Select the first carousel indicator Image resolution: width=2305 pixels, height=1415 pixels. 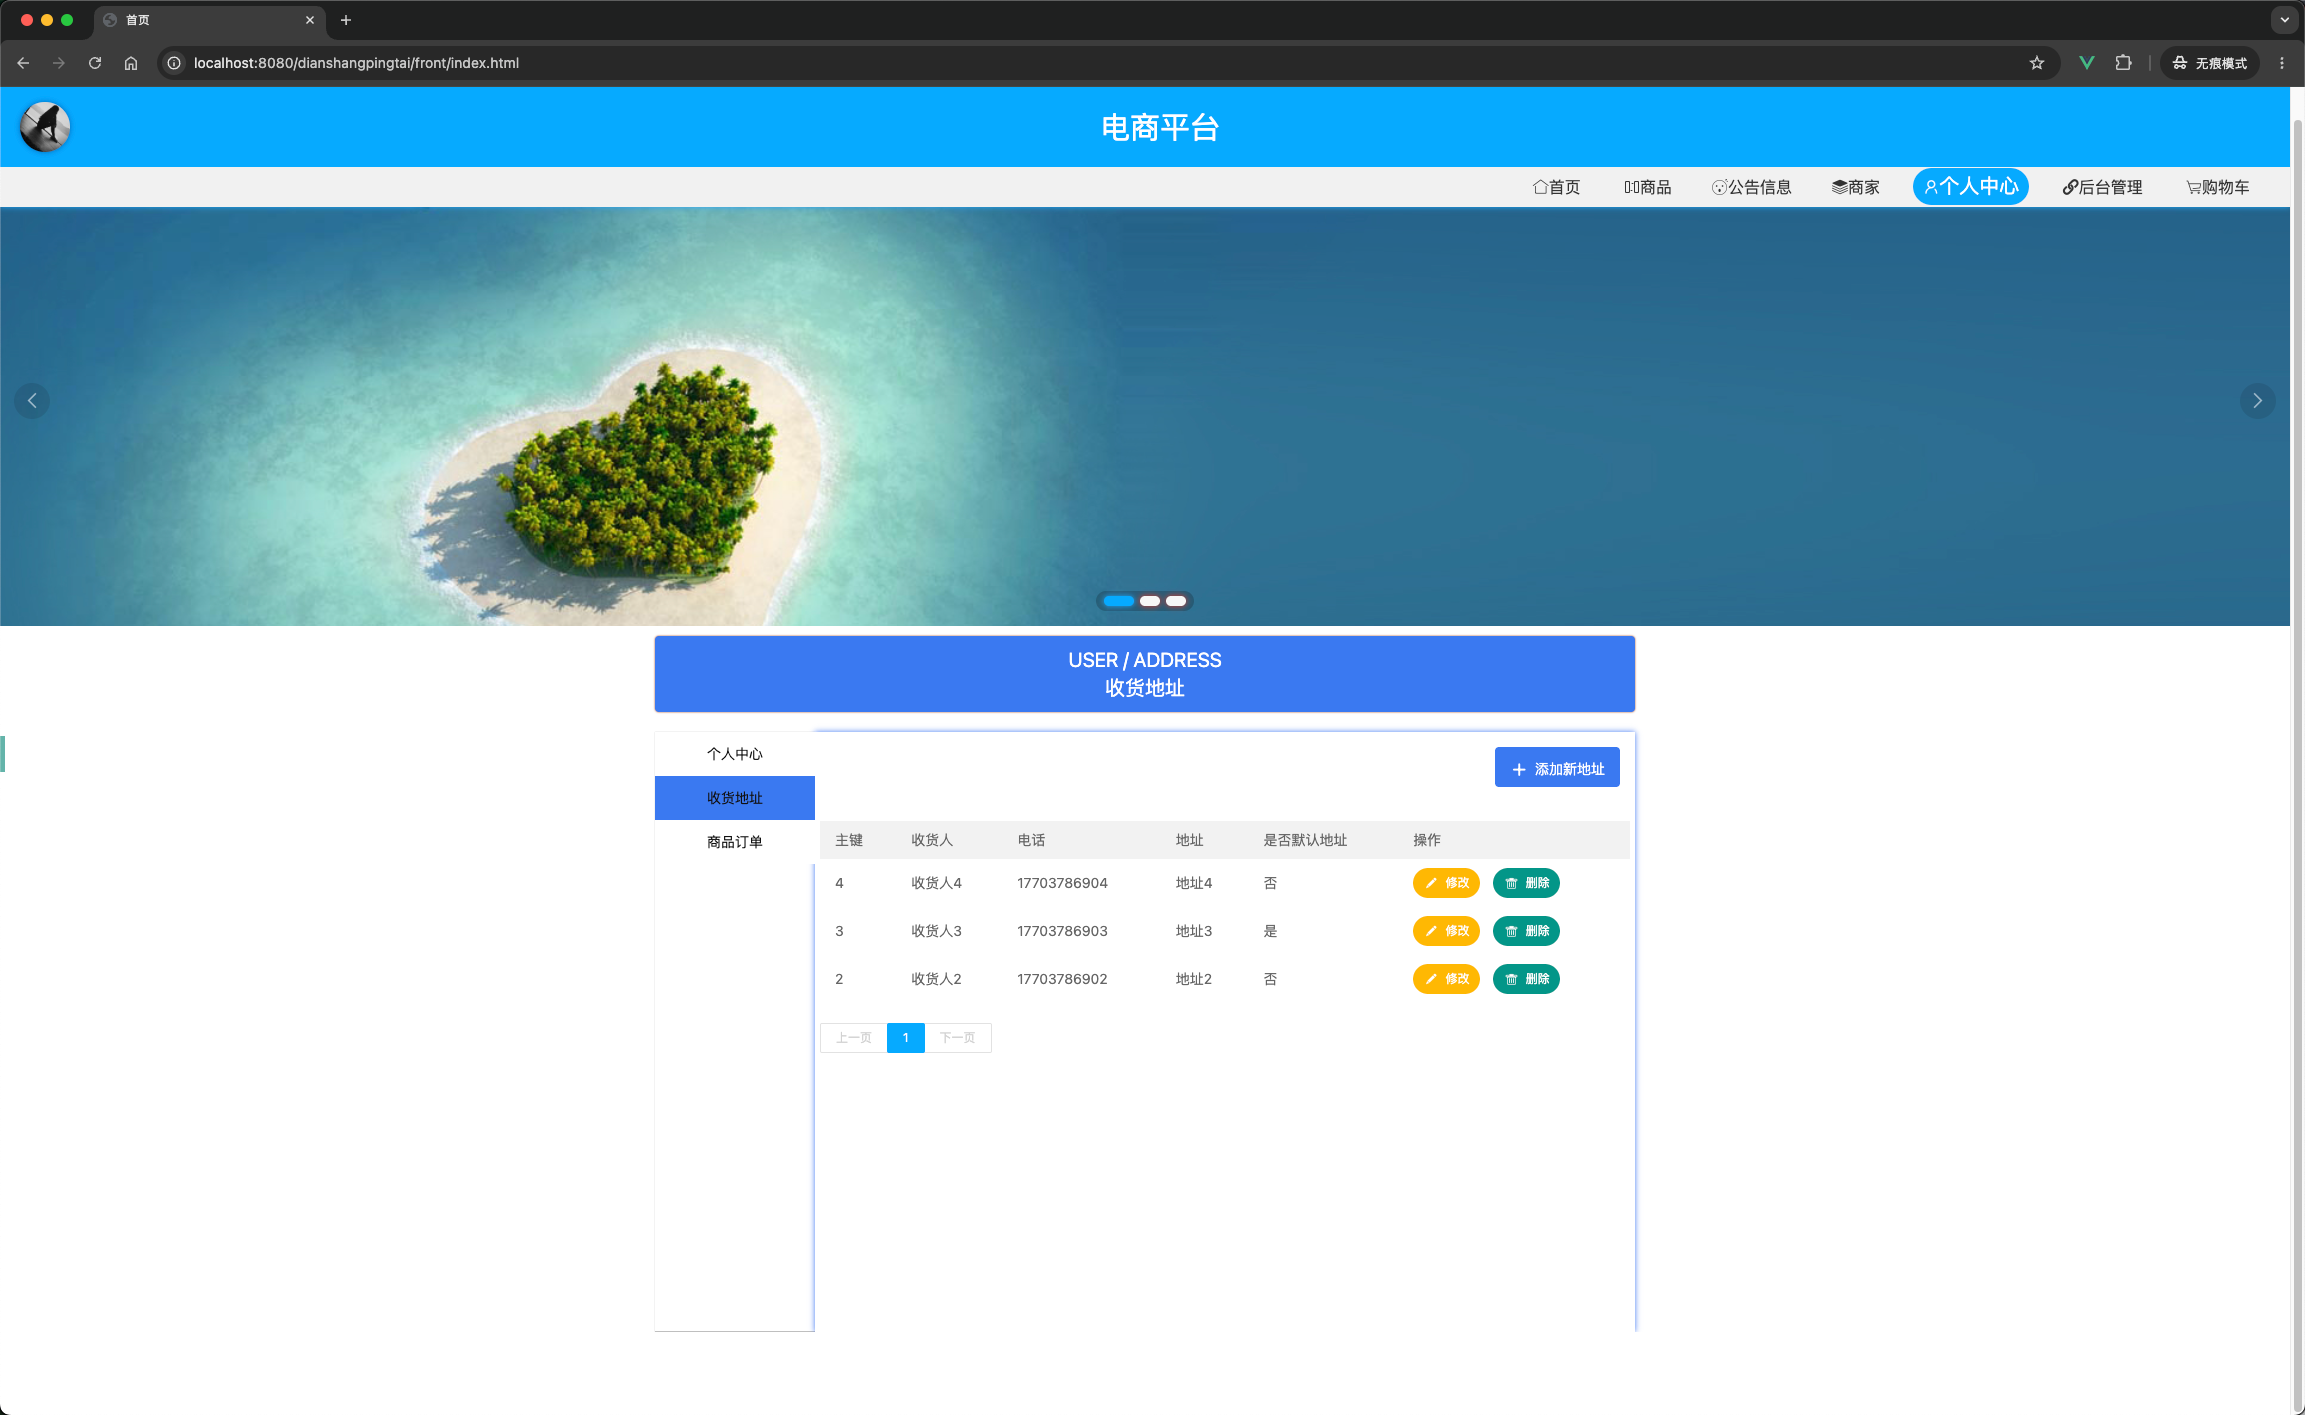click(x=1119, y=601)
